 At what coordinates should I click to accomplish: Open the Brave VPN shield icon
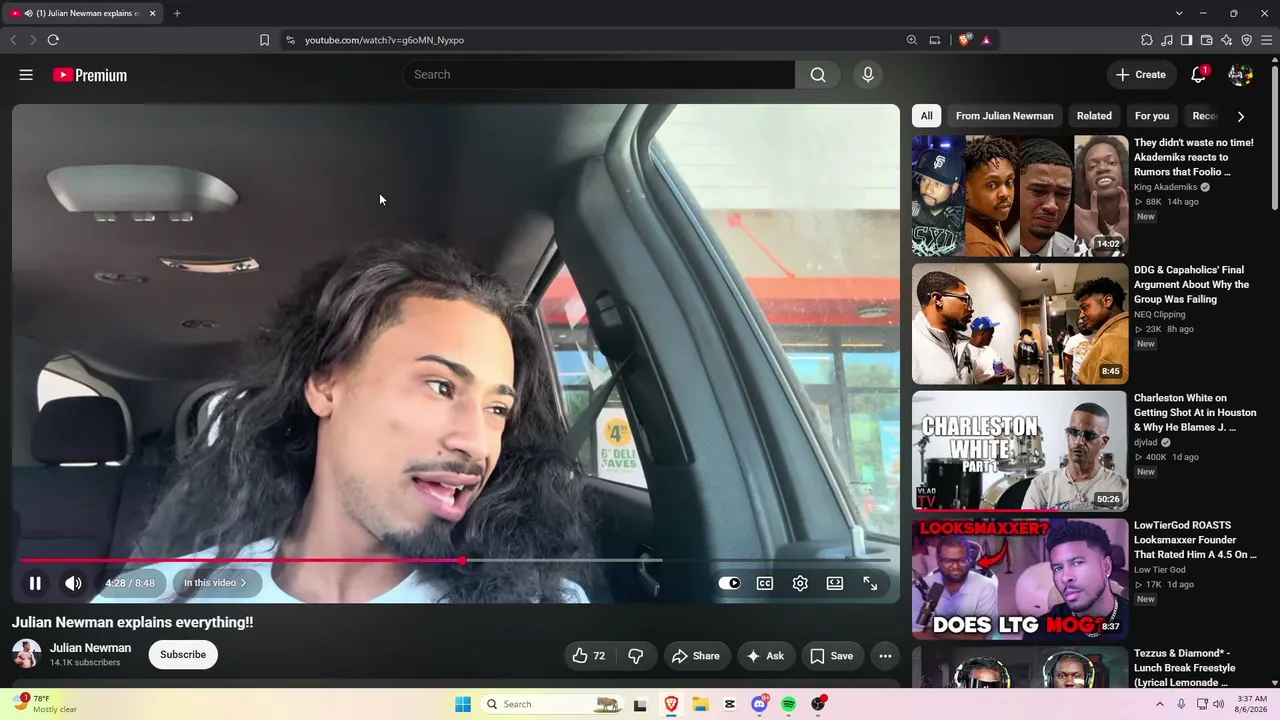pos(1246,40)
